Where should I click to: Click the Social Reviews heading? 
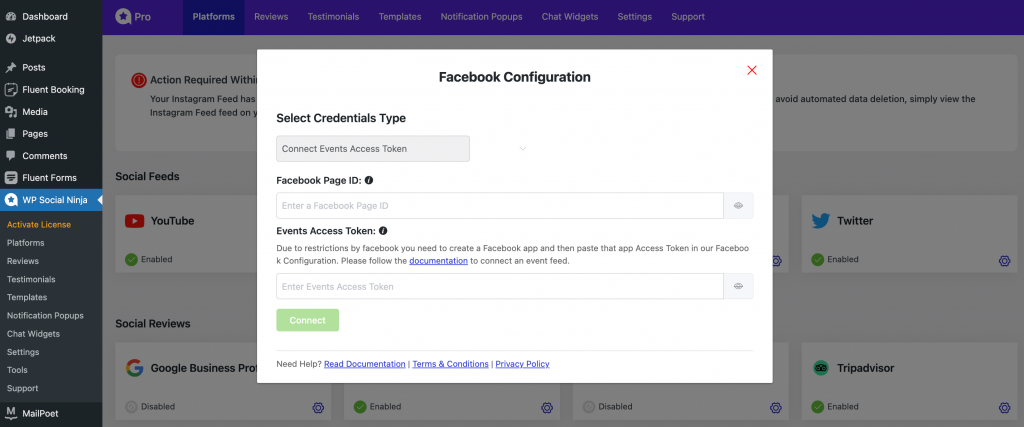[x=153, y=324]
